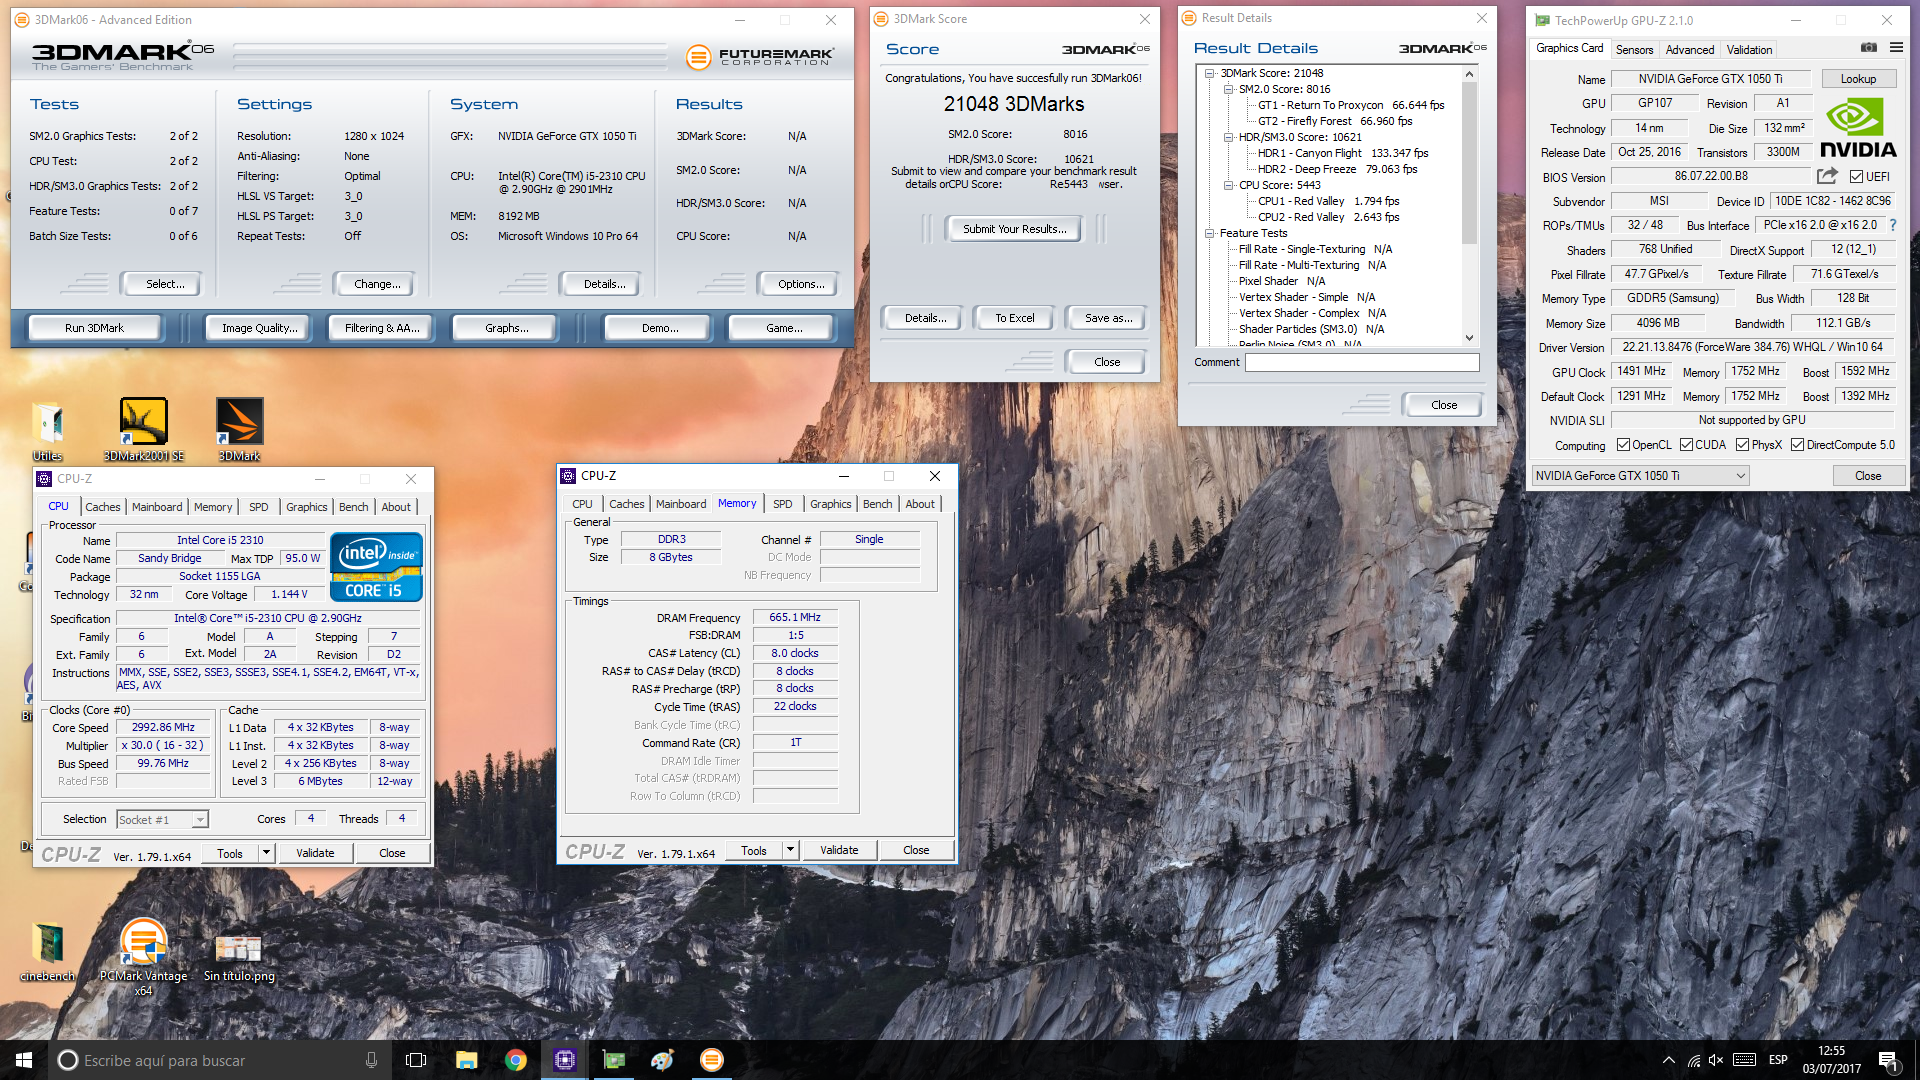Viewport: 1920px width, 1080px height.
Task: Click the Filtering & AA button
Action: pos(381,328)
